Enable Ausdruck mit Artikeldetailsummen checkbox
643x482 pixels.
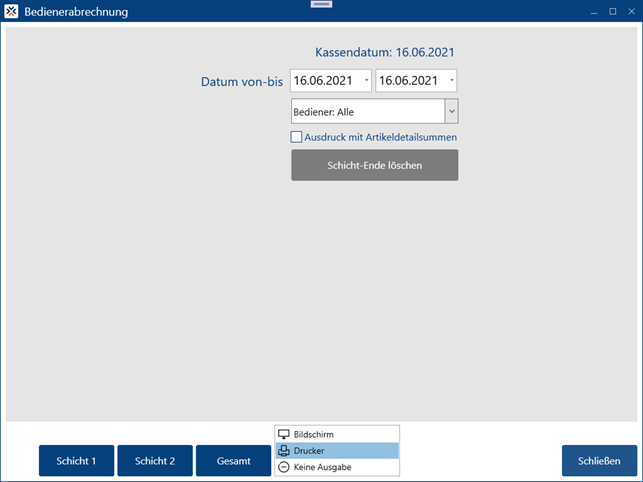(x=296, y=137)
